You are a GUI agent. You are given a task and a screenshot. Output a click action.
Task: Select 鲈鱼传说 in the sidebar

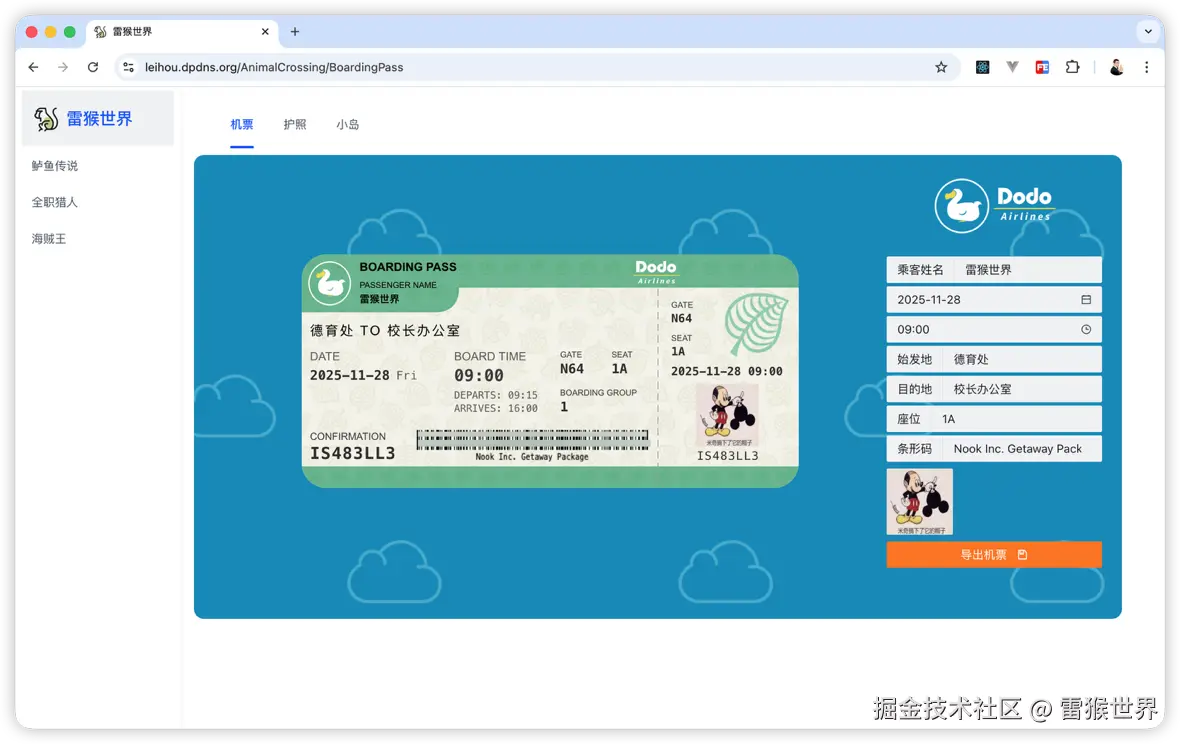[54, 164]
